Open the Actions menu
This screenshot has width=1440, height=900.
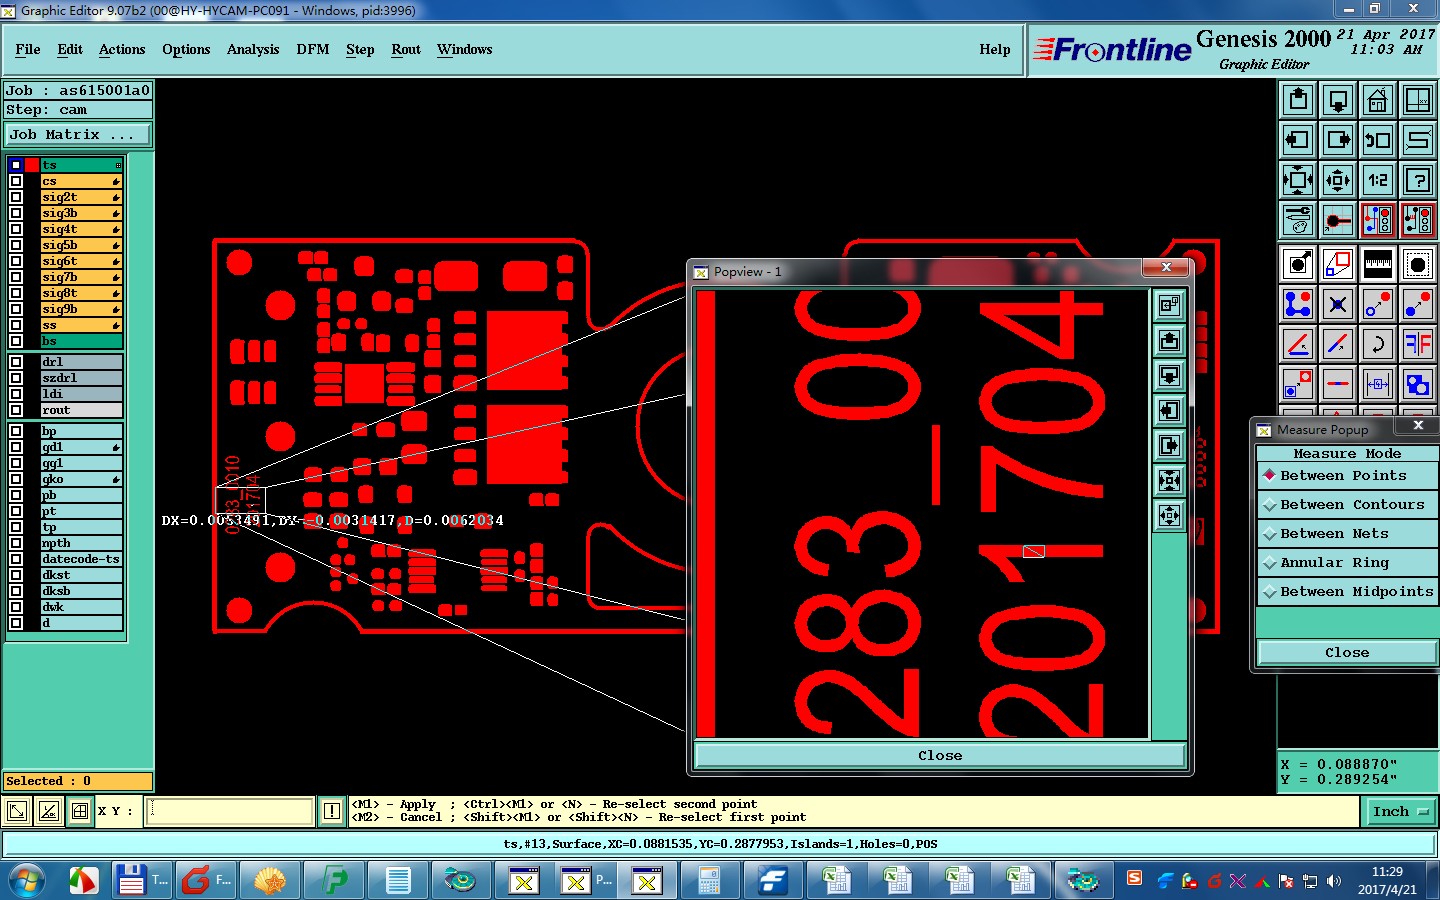[122, 49]
